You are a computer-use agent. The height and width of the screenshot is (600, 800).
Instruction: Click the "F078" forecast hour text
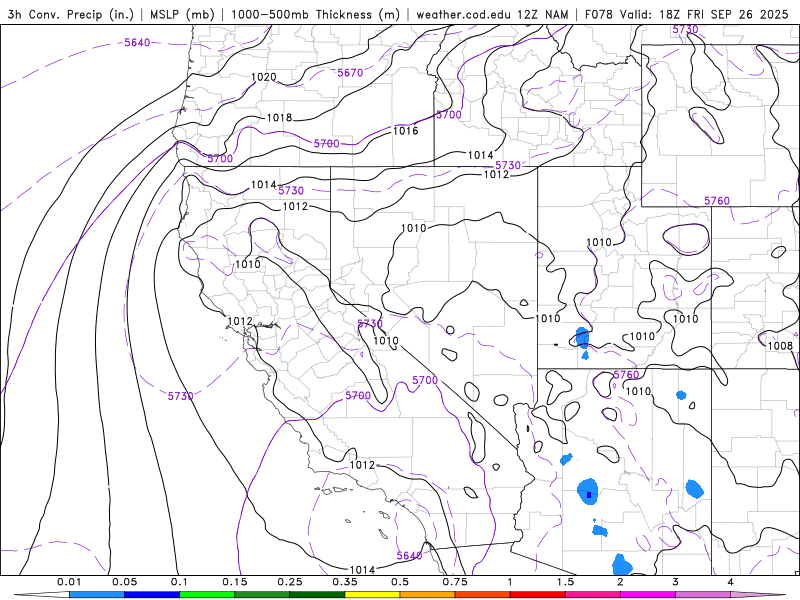(x=598, y=14)
